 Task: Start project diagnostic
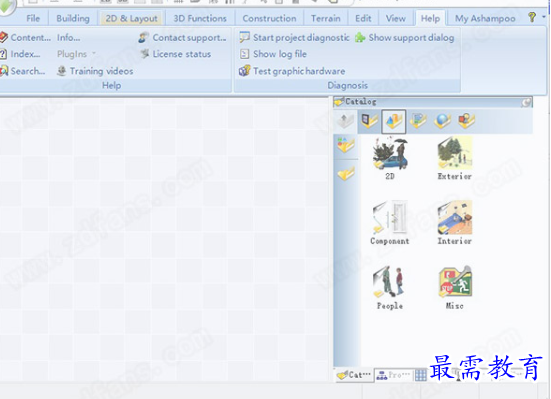click(x=301, y=37)
